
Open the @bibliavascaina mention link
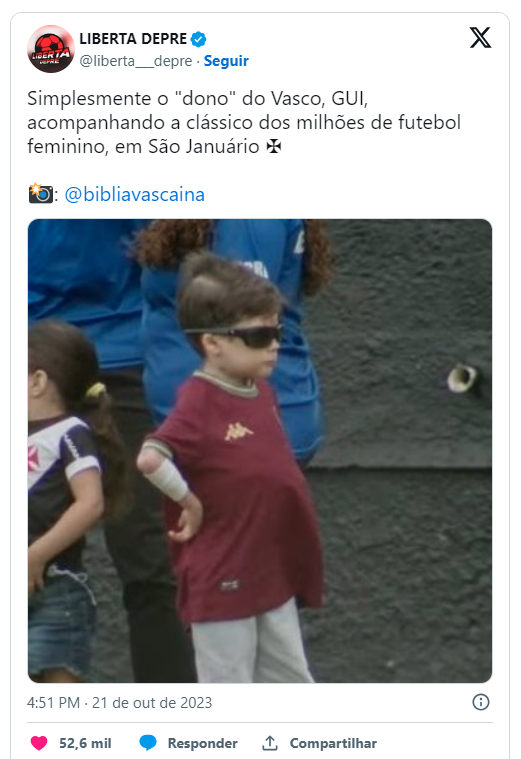click(135, 195)
